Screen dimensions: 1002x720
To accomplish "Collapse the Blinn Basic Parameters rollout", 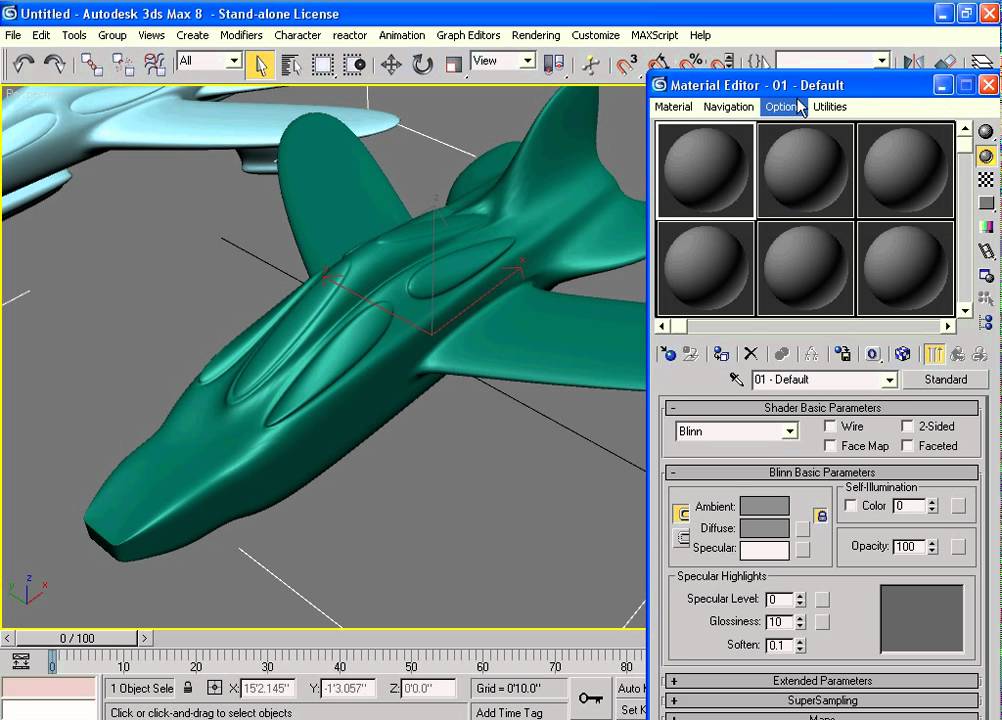I will click(822, 472).
